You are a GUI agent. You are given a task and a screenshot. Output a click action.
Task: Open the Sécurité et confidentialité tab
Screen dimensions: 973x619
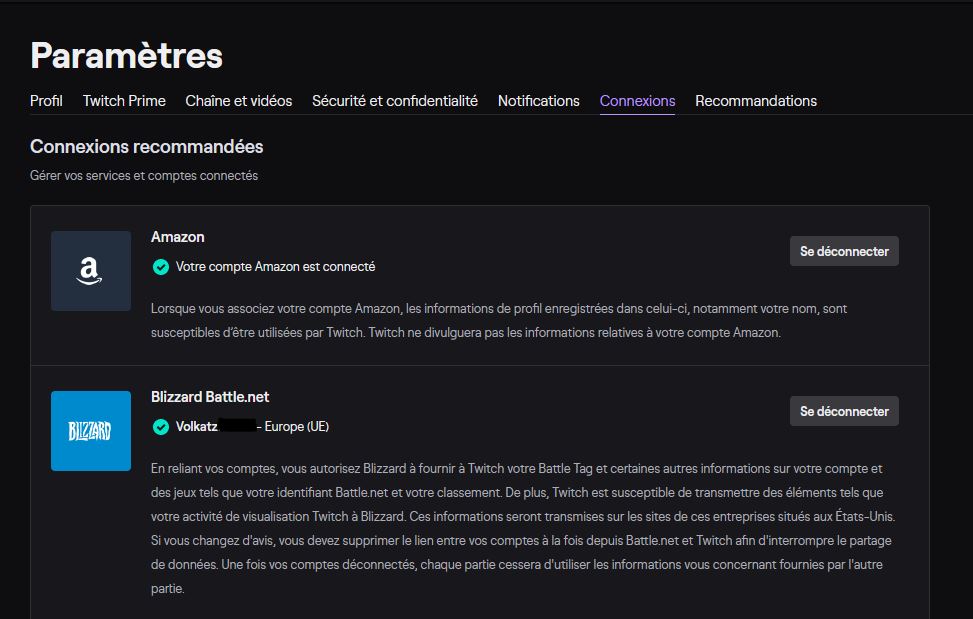[x=395, y=101]
